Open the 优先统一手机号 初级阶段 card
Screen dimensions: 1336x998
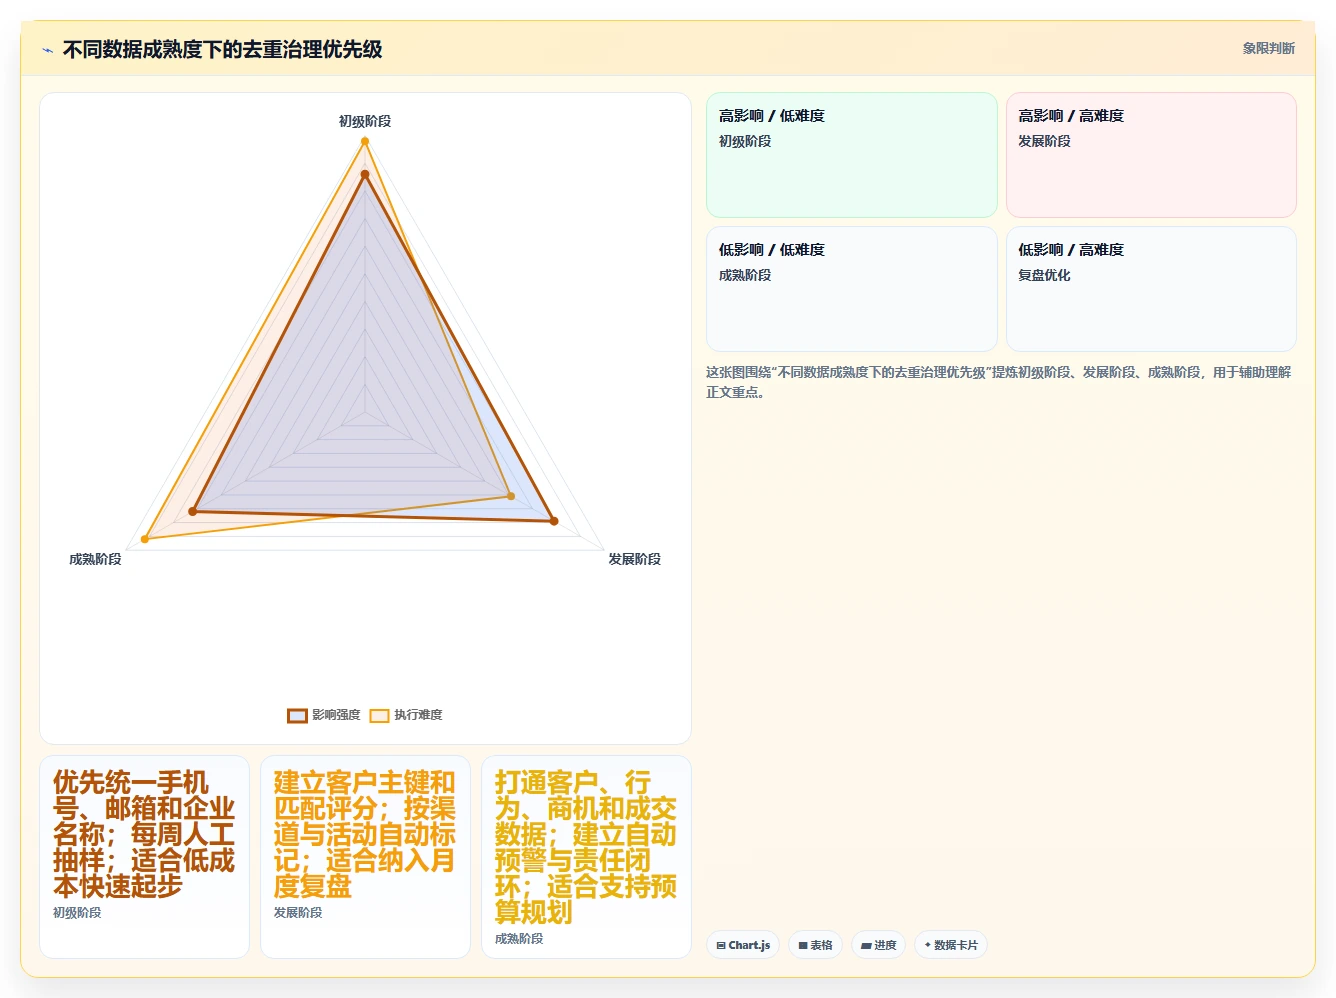(144, 857)
